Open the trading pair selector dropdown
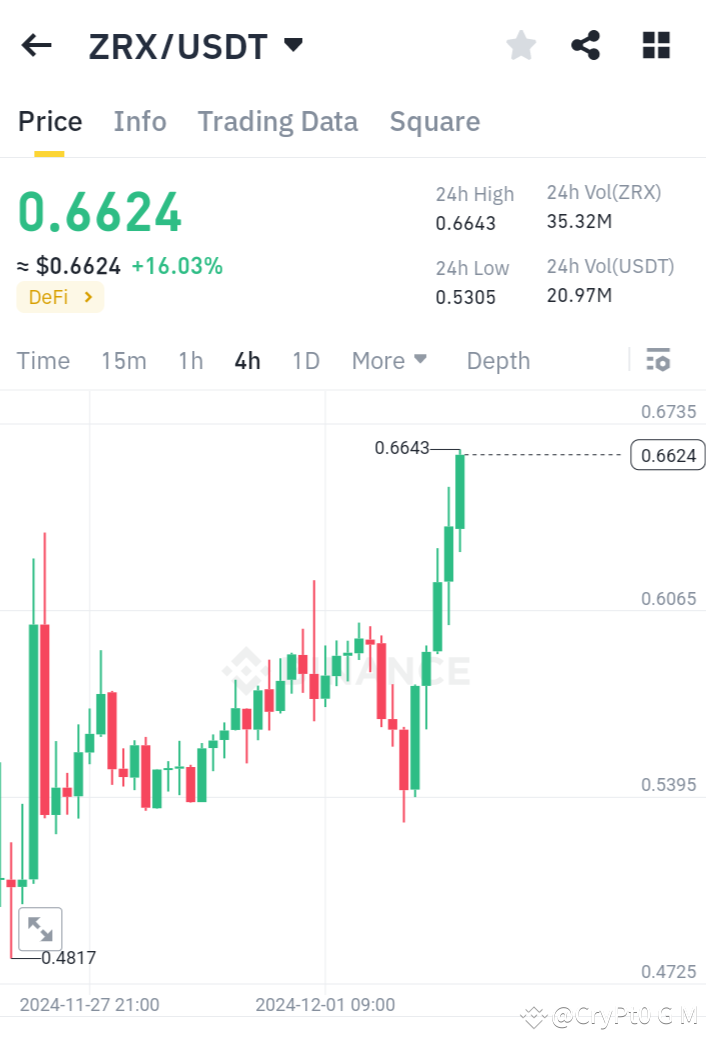The height and width of the screenshot is (1038, 706). click(291, 44)
